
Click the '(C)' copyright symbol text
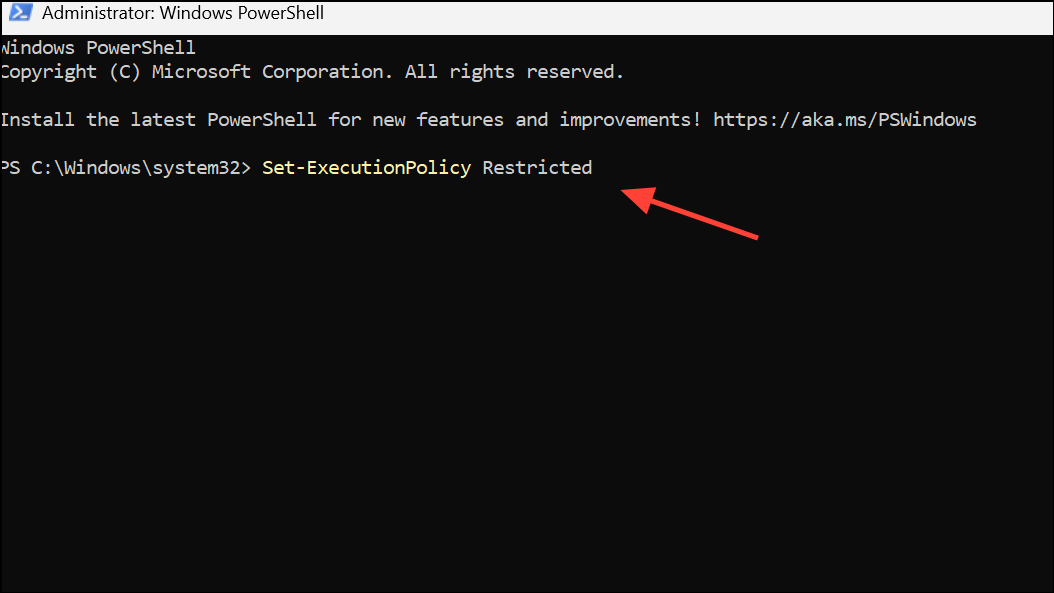125,72
